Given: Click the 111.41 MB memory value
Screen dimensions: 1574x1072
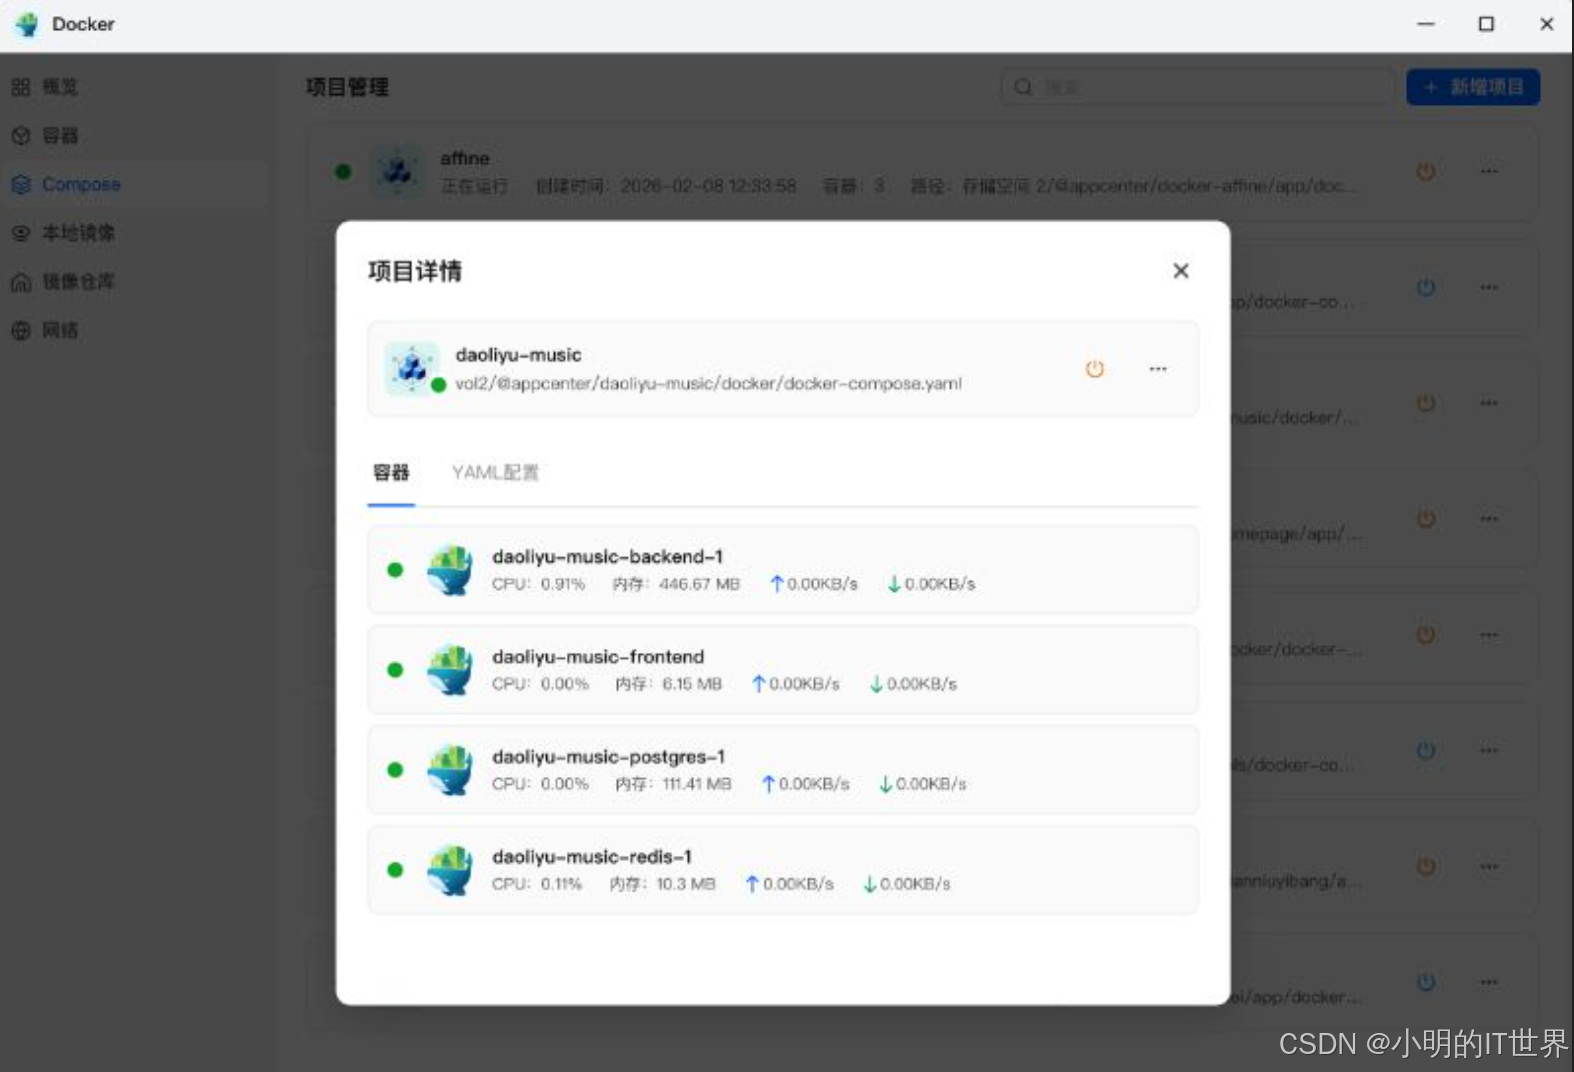Looking at the screenshot, I should coord(697,784).
